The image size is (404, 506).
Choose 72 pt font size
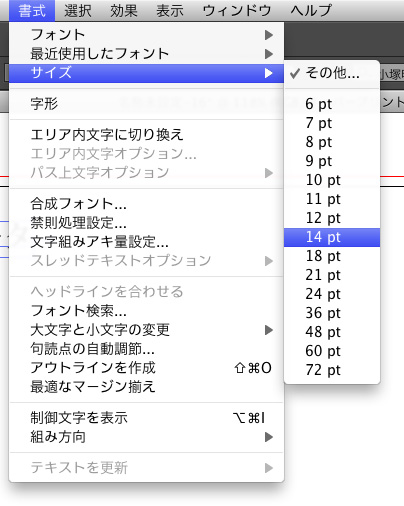click(332, 370)
